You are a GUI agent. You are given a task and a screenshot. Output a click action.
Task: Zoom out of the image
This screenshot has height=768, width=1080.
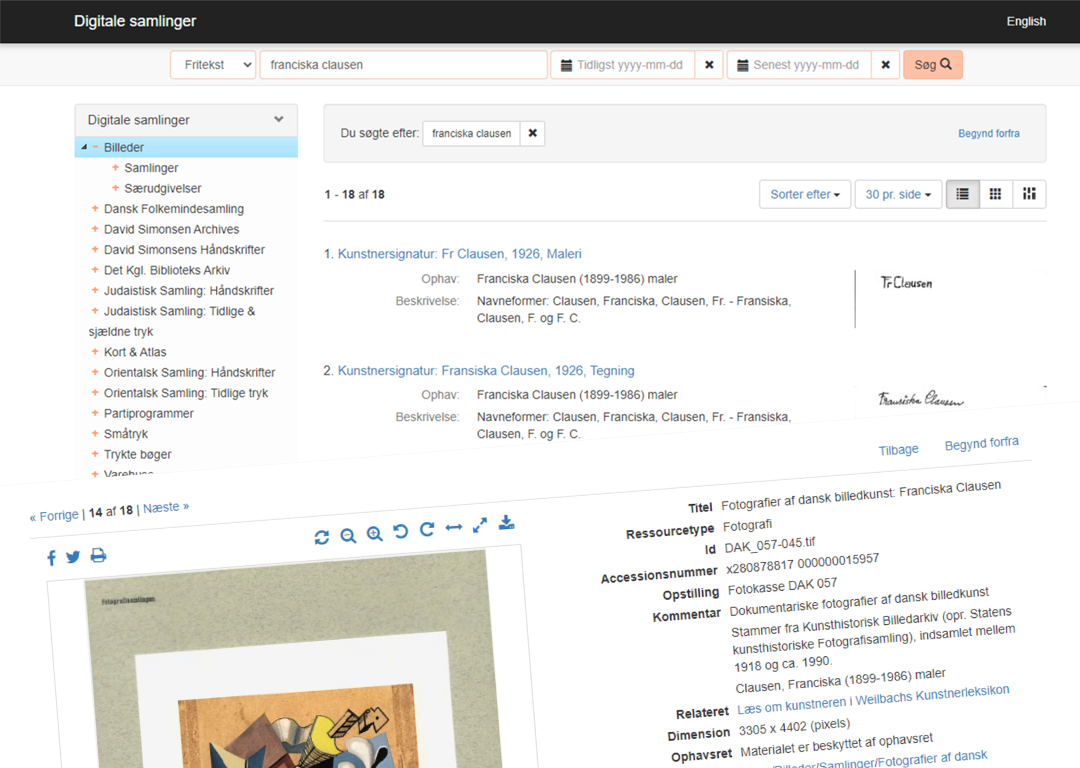[348, 535]
